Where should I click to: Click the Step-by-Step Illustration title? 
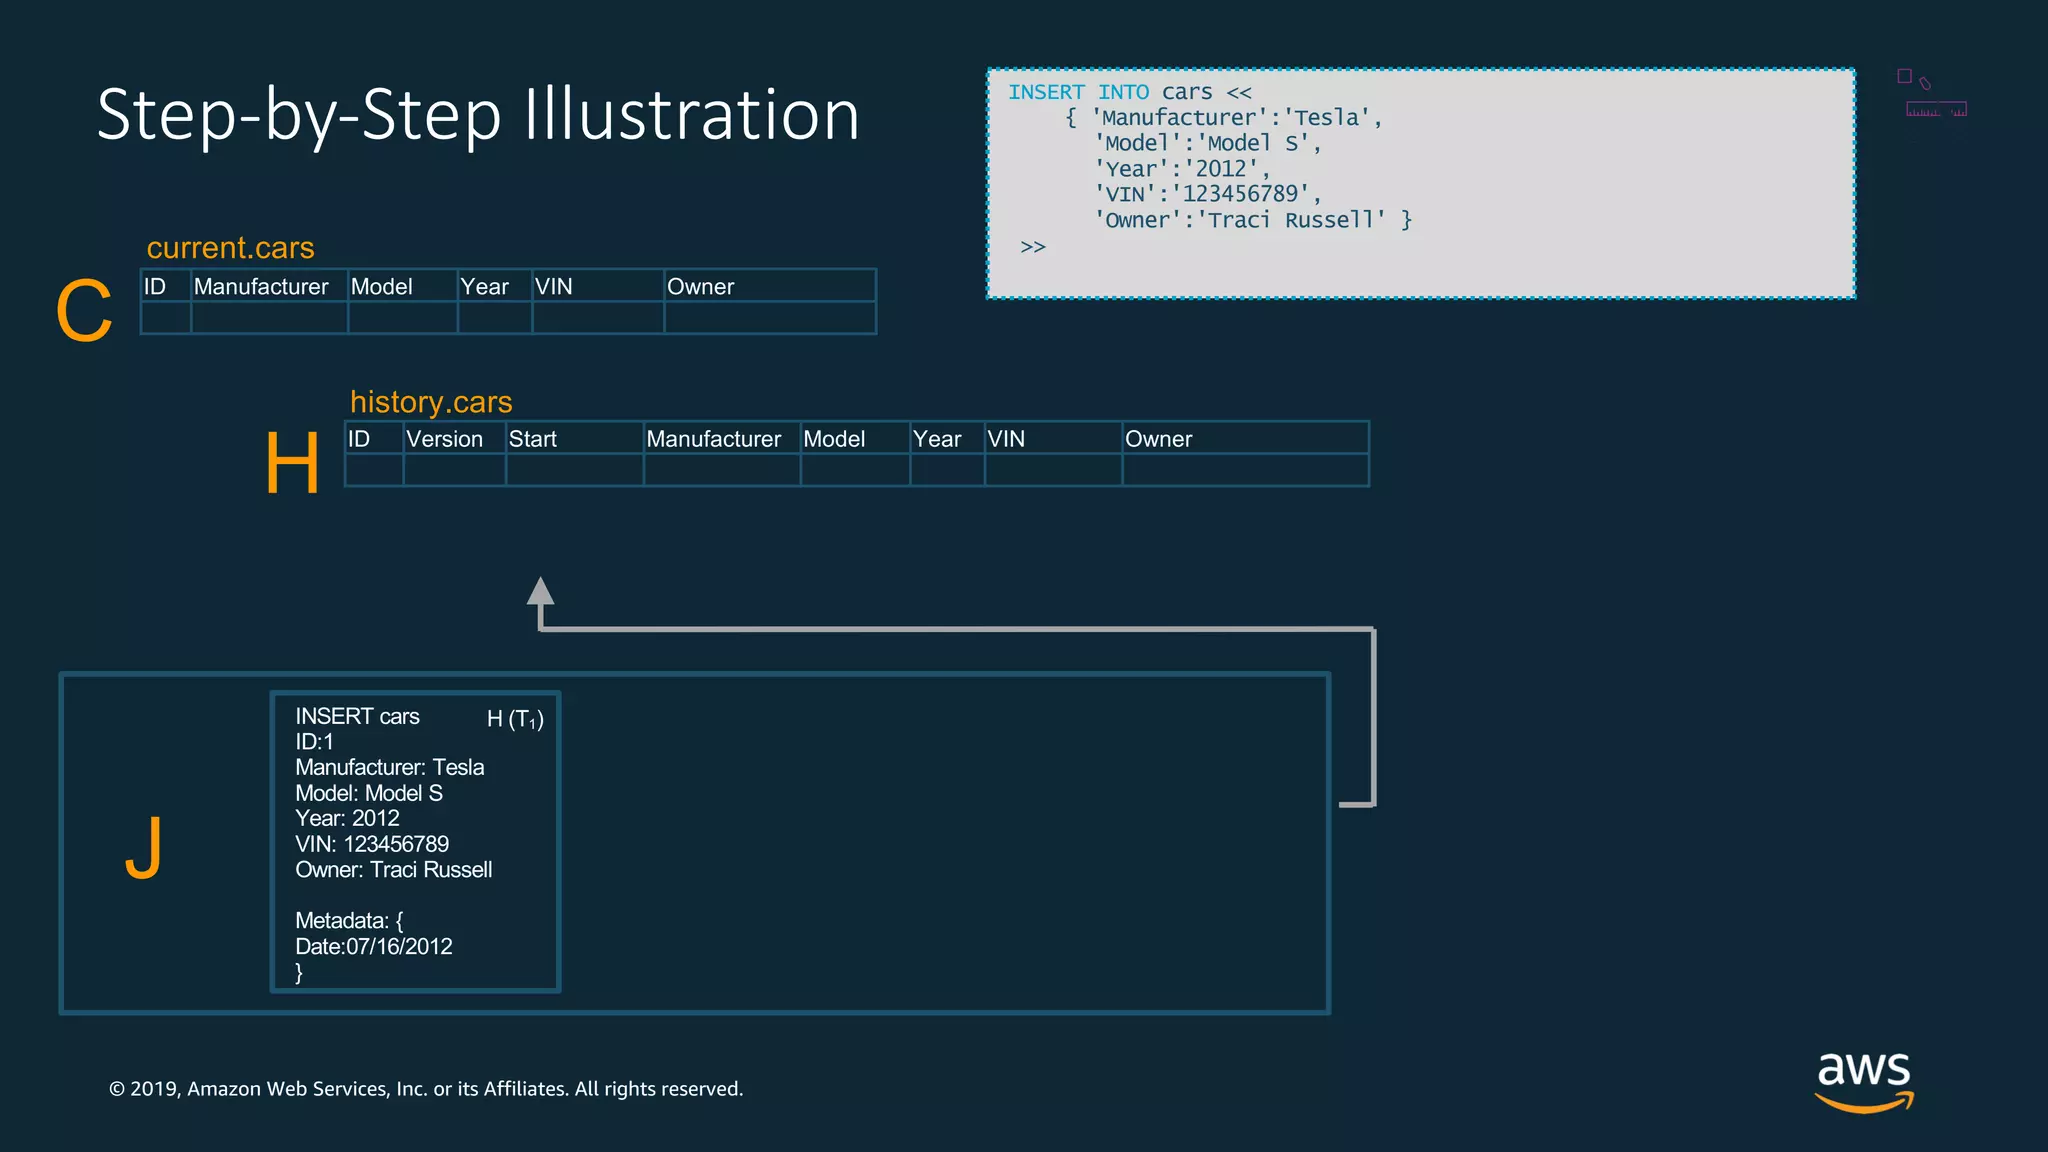478,114
